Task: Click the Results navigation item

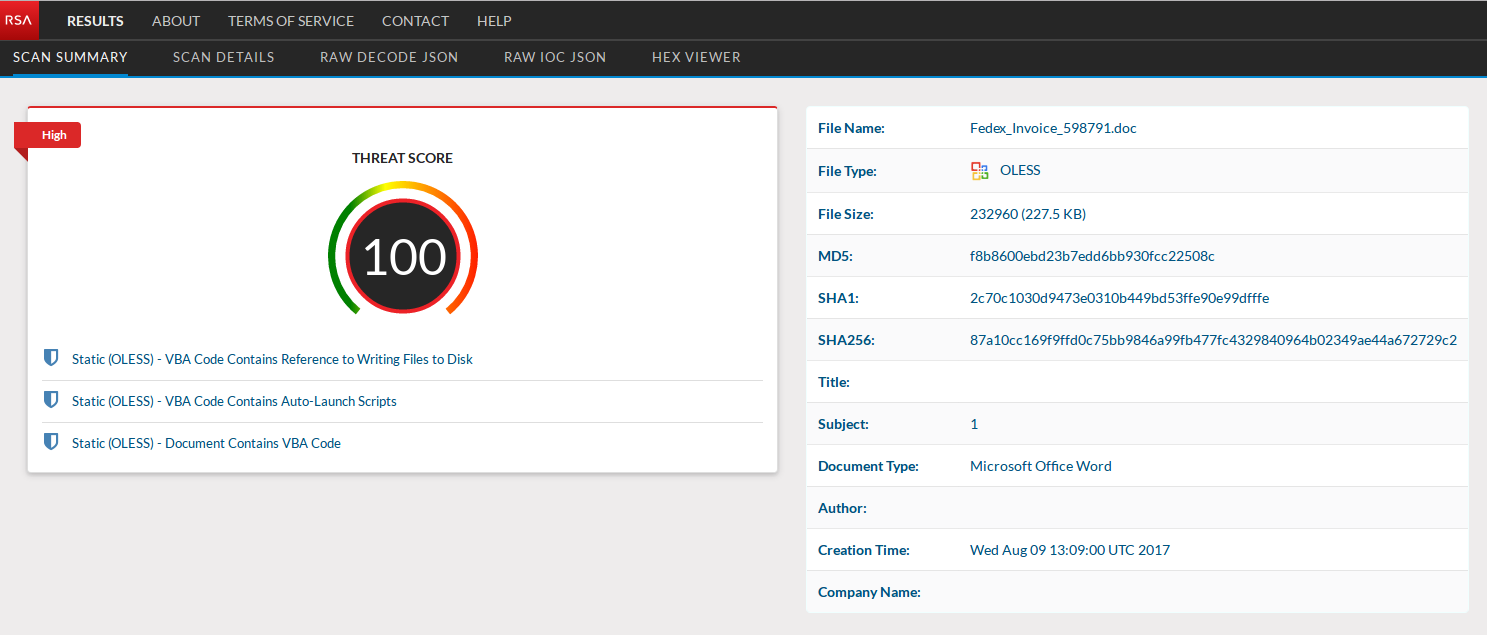Action: pyautogui.click(x=95, y=21)
